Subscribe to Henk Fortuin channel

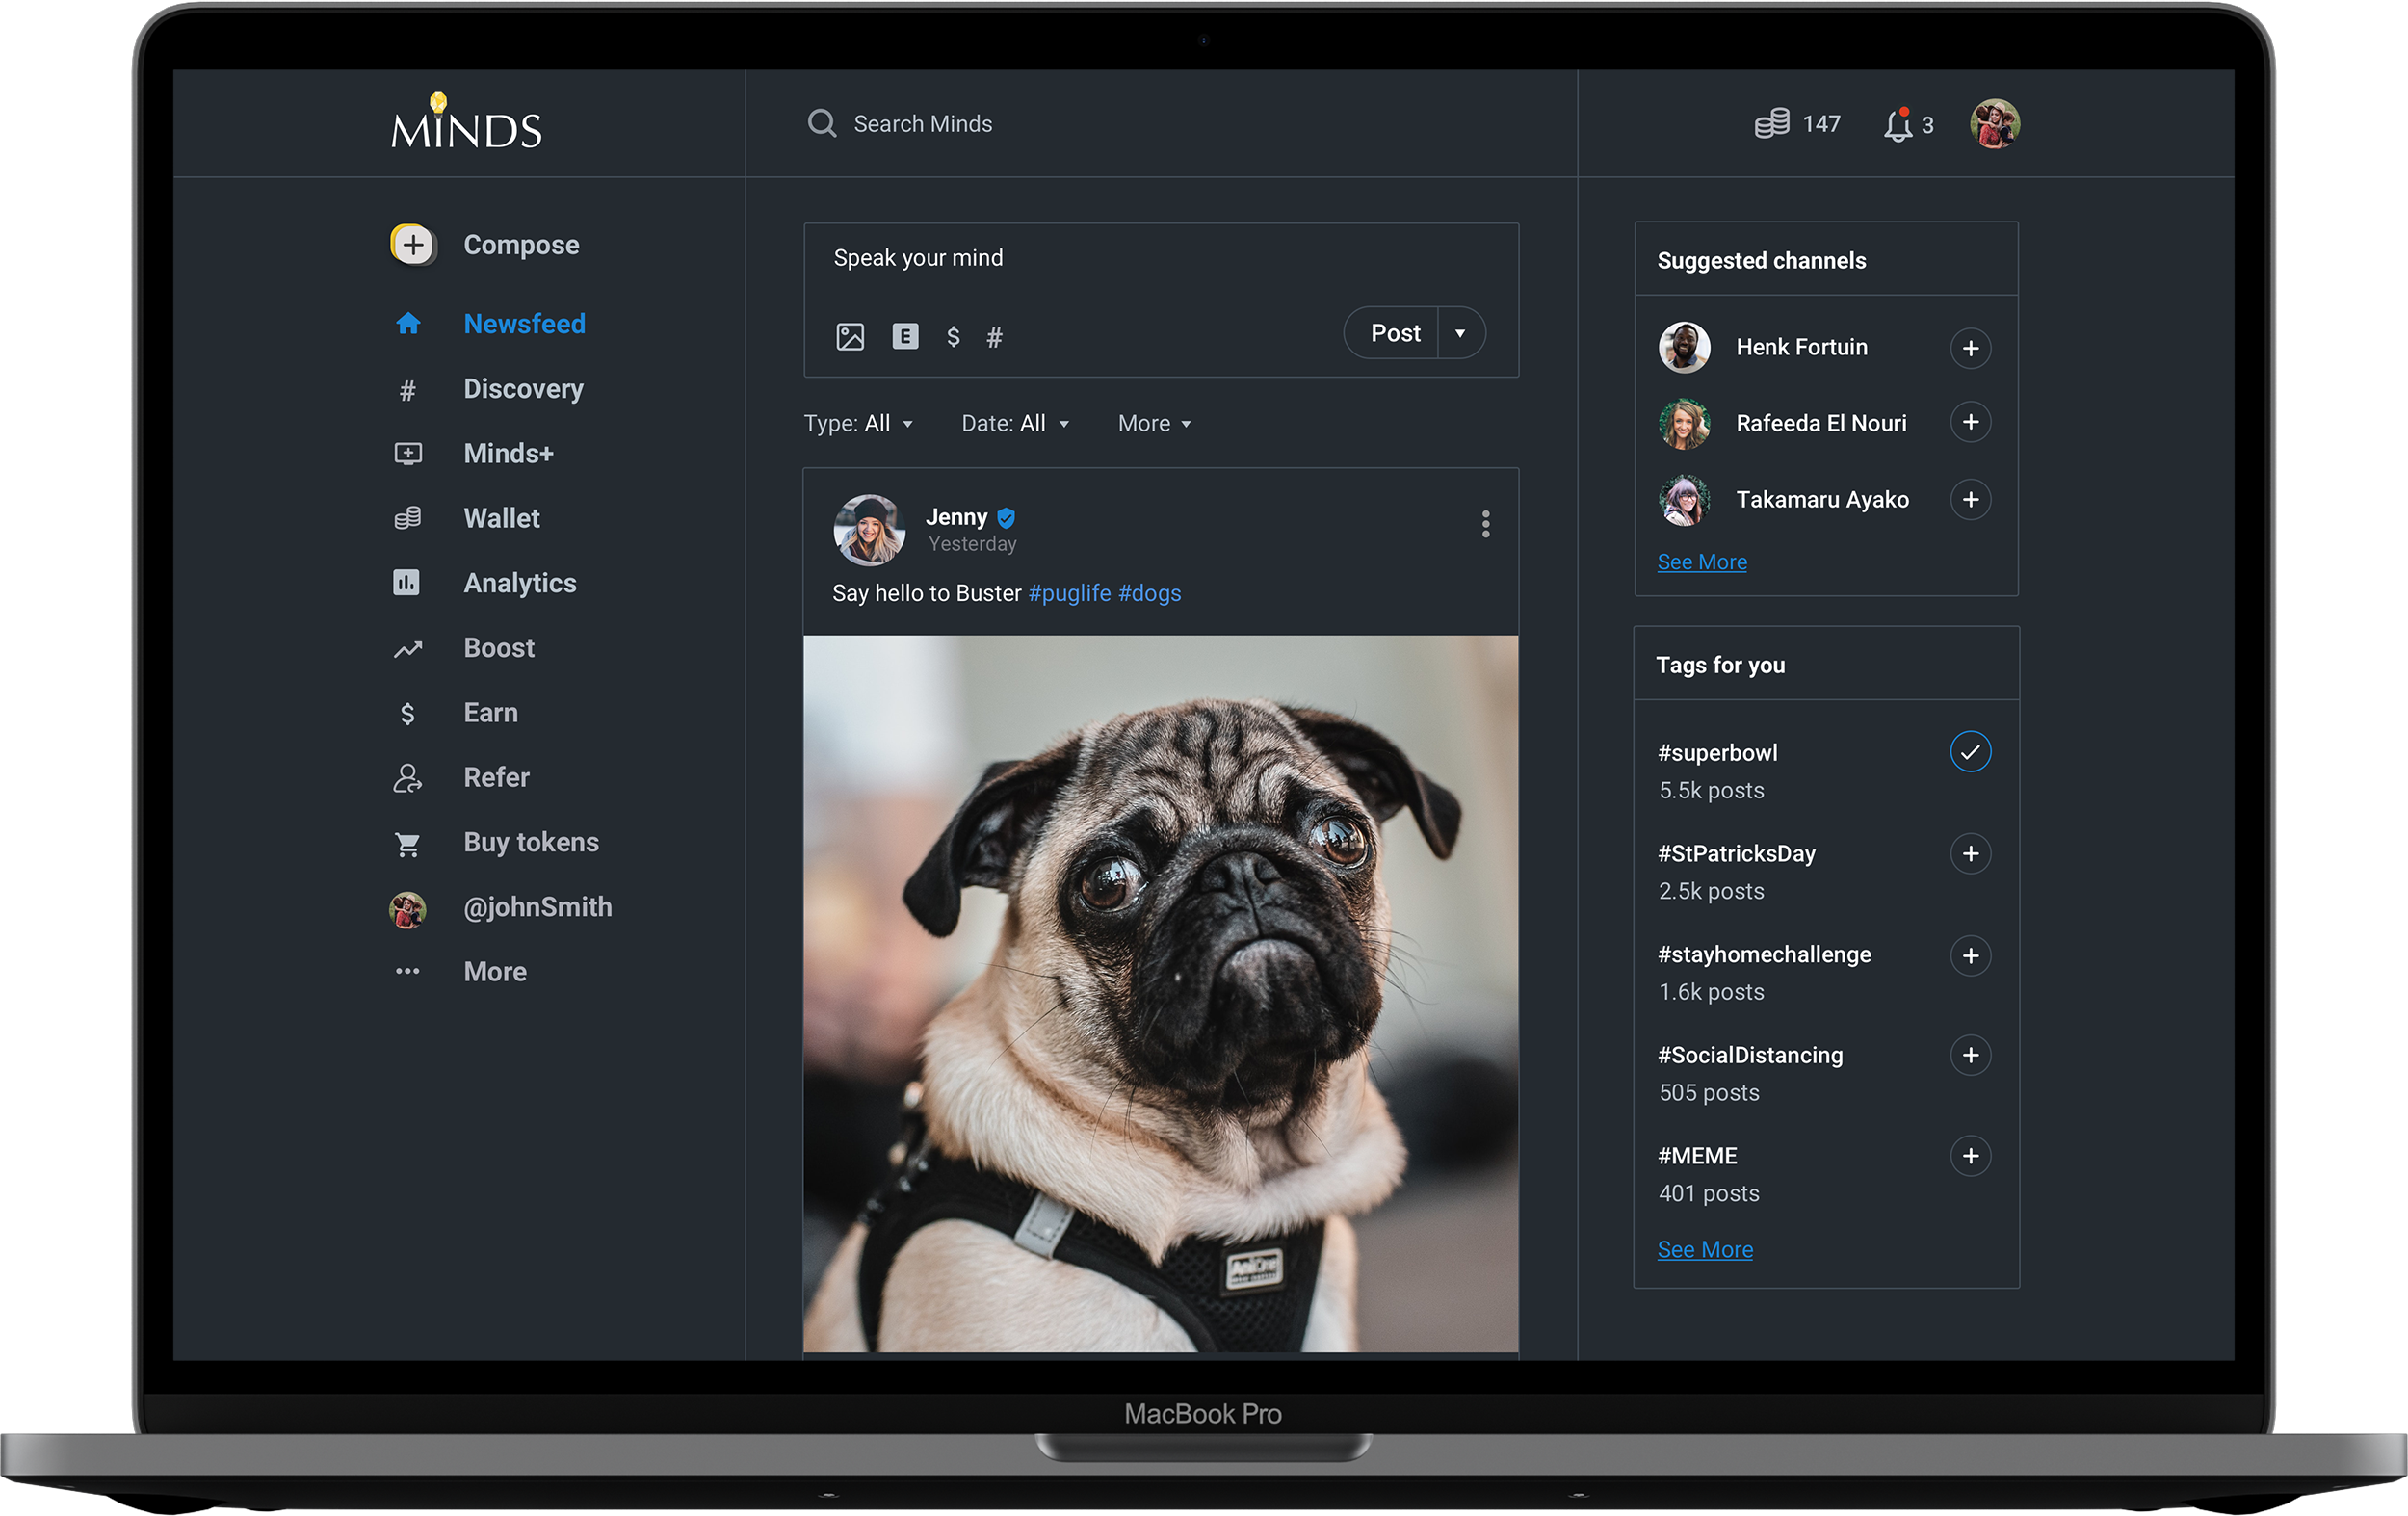(x=1969, y=348)
